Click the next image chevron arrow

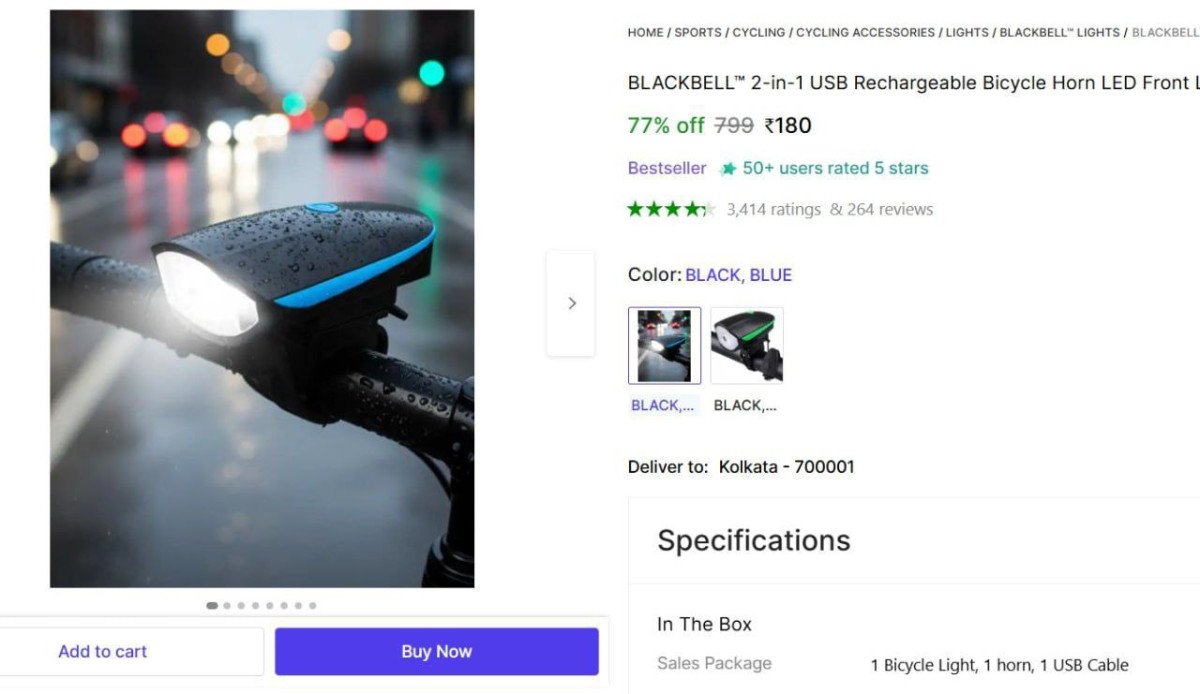tap(571, 303)
